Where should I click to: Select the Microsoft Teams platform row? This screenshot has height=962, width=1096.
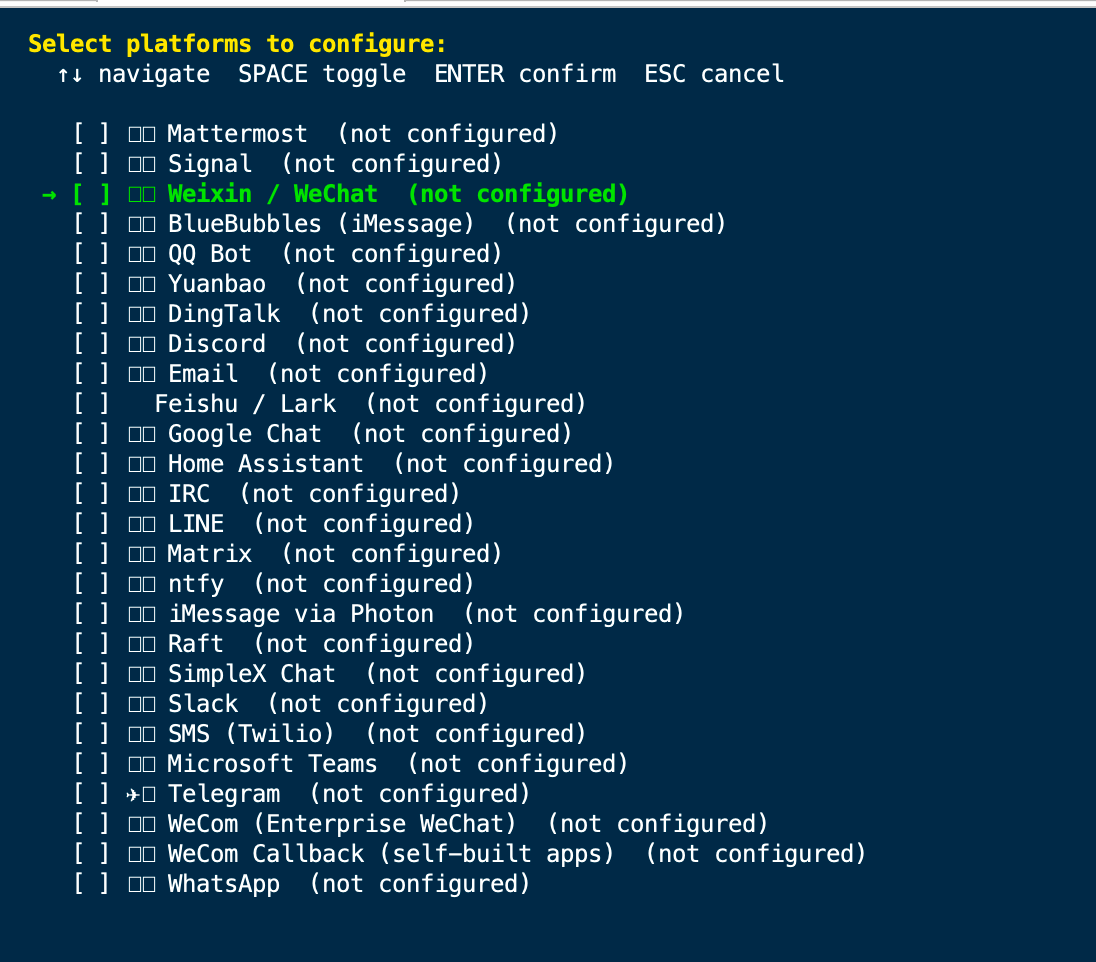point(351,763)
